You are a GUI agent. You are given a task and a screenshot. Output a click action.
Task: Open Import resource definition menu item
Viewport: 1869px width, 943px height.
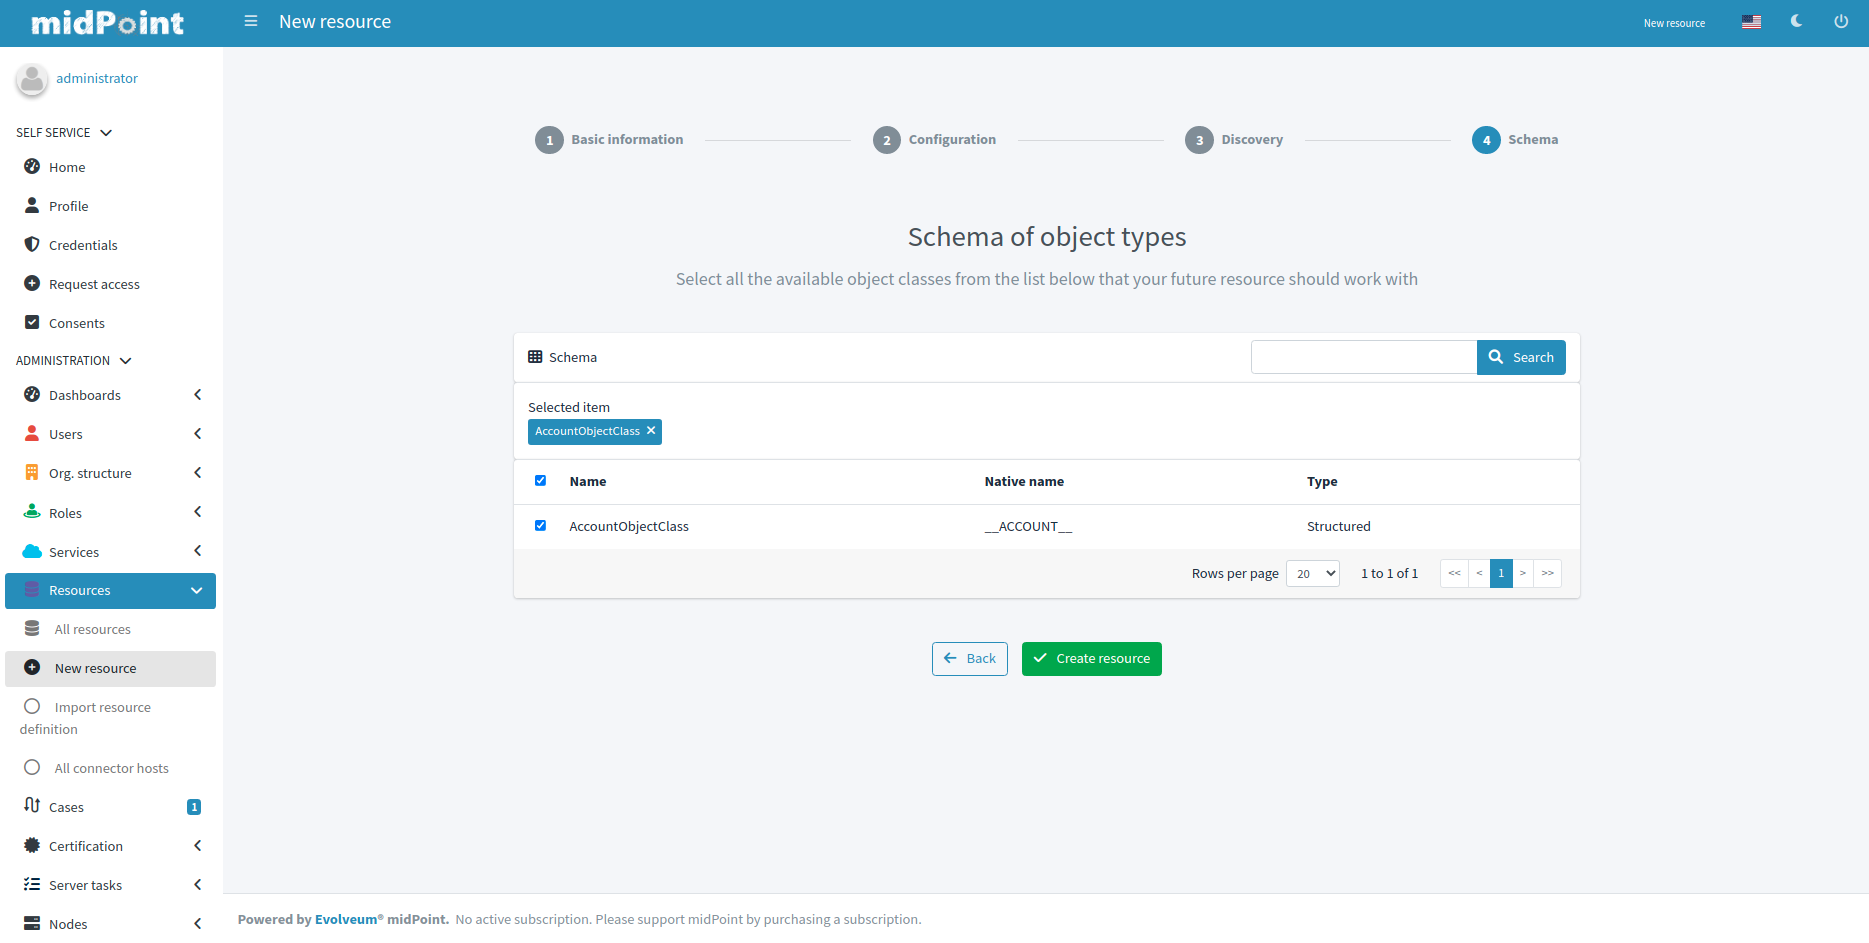coord(102,708)
